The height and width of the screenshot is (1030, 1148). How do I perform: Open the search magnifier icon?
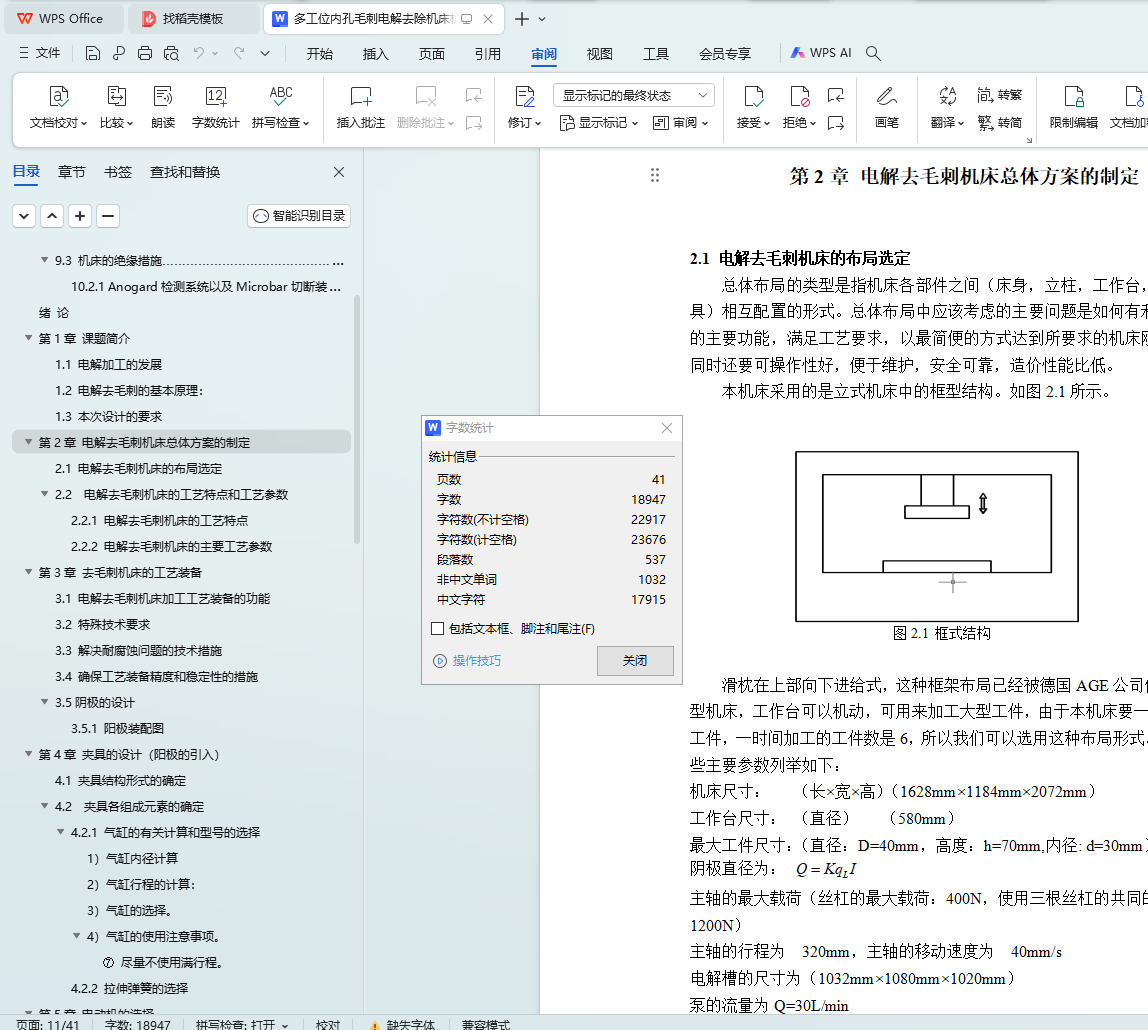tap(873, 53)
